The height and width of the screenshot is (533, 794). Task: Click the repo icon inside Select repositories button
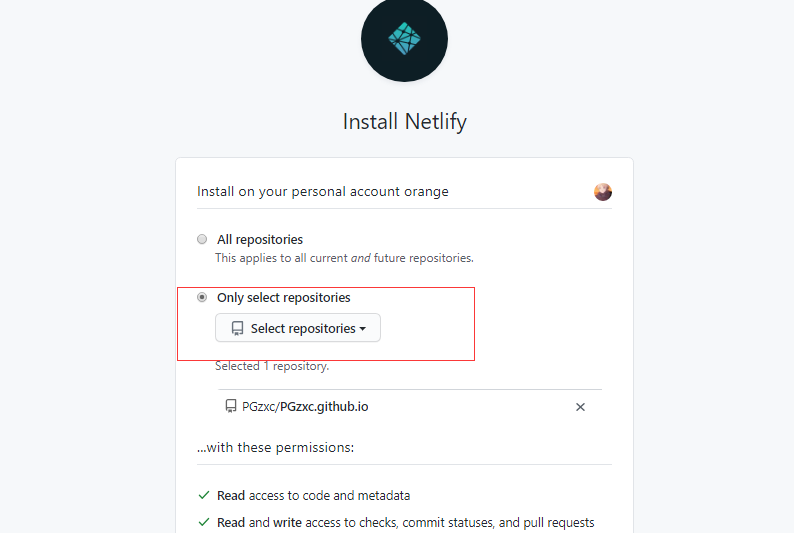pos(237,329)
